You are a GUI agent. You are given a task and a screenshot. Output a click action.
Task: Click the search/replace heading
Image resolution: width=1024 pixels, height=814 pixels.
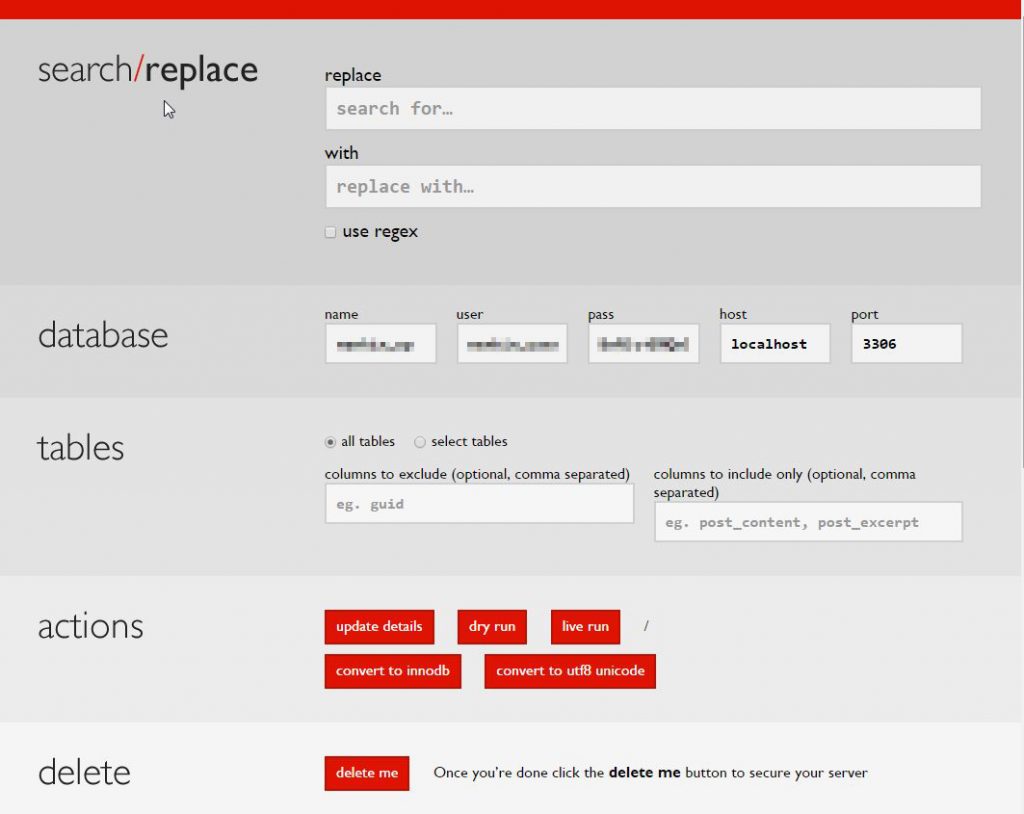coord(148,70)
